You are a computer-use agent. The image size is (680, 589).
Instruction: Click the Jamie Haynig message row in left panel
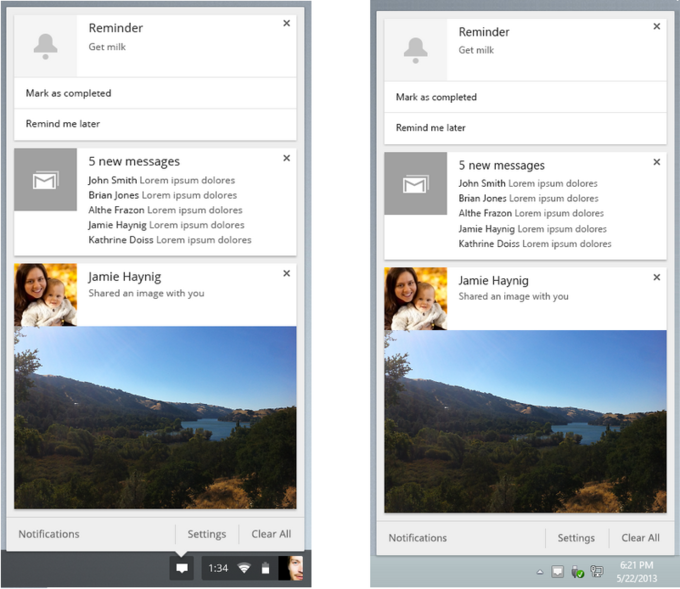167,225
